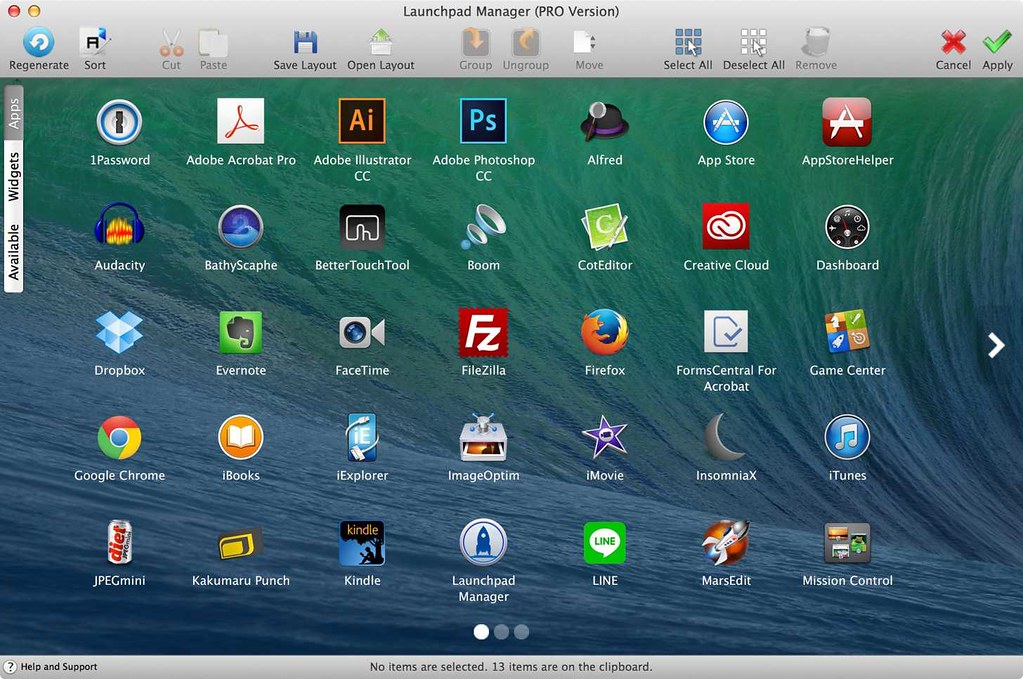Select the first page indicator dot
Screen dimensions: 1023x679
tap(481, 631)
